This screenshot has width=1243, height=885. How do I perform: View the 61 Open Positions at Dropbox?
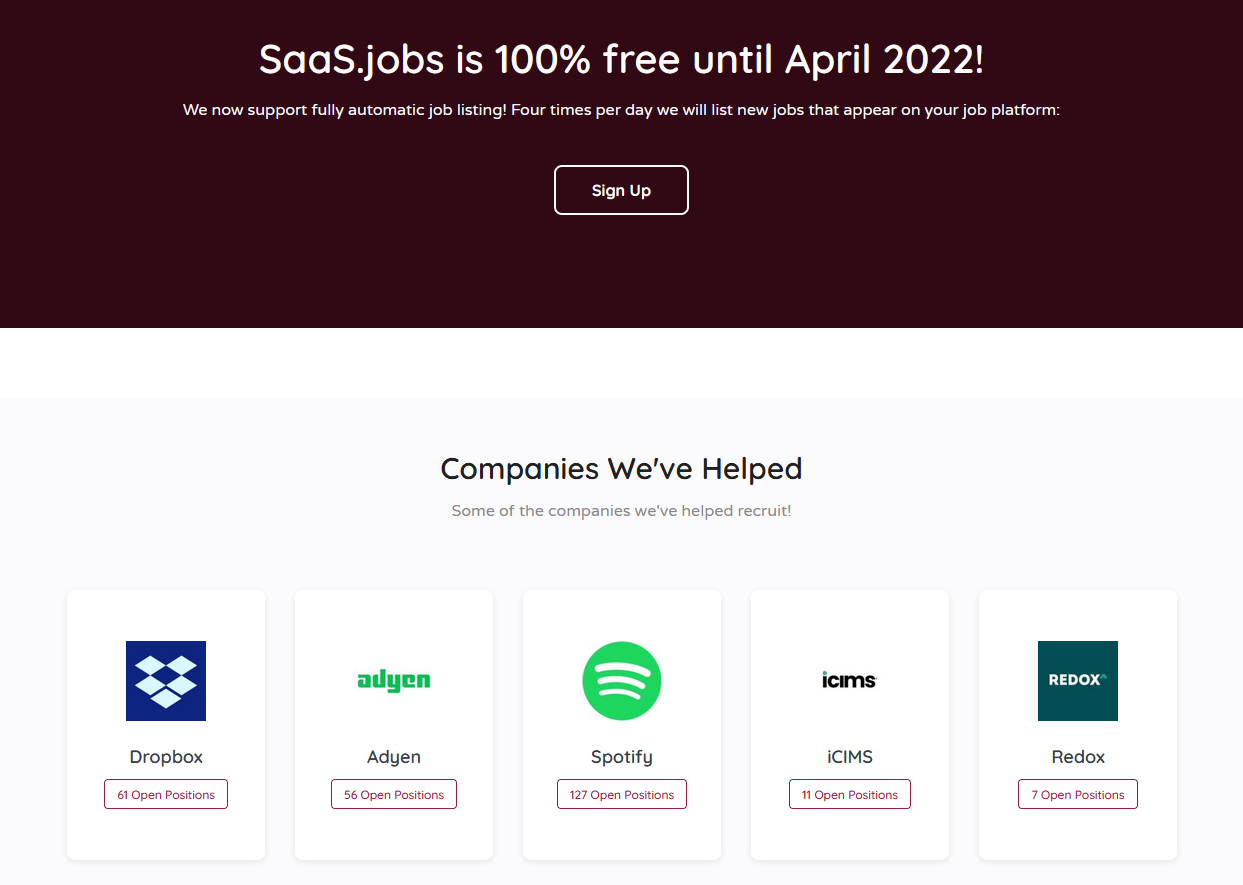click(x=165, y=793)
